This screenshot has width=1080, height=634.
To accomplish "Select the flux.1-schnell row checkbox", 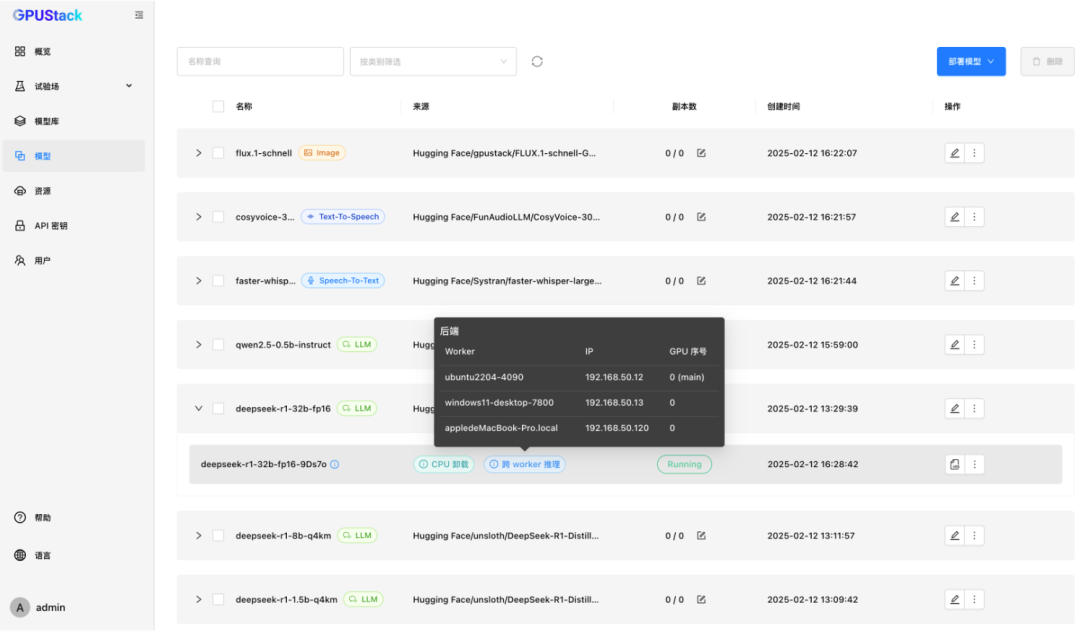I will [218, 153].
